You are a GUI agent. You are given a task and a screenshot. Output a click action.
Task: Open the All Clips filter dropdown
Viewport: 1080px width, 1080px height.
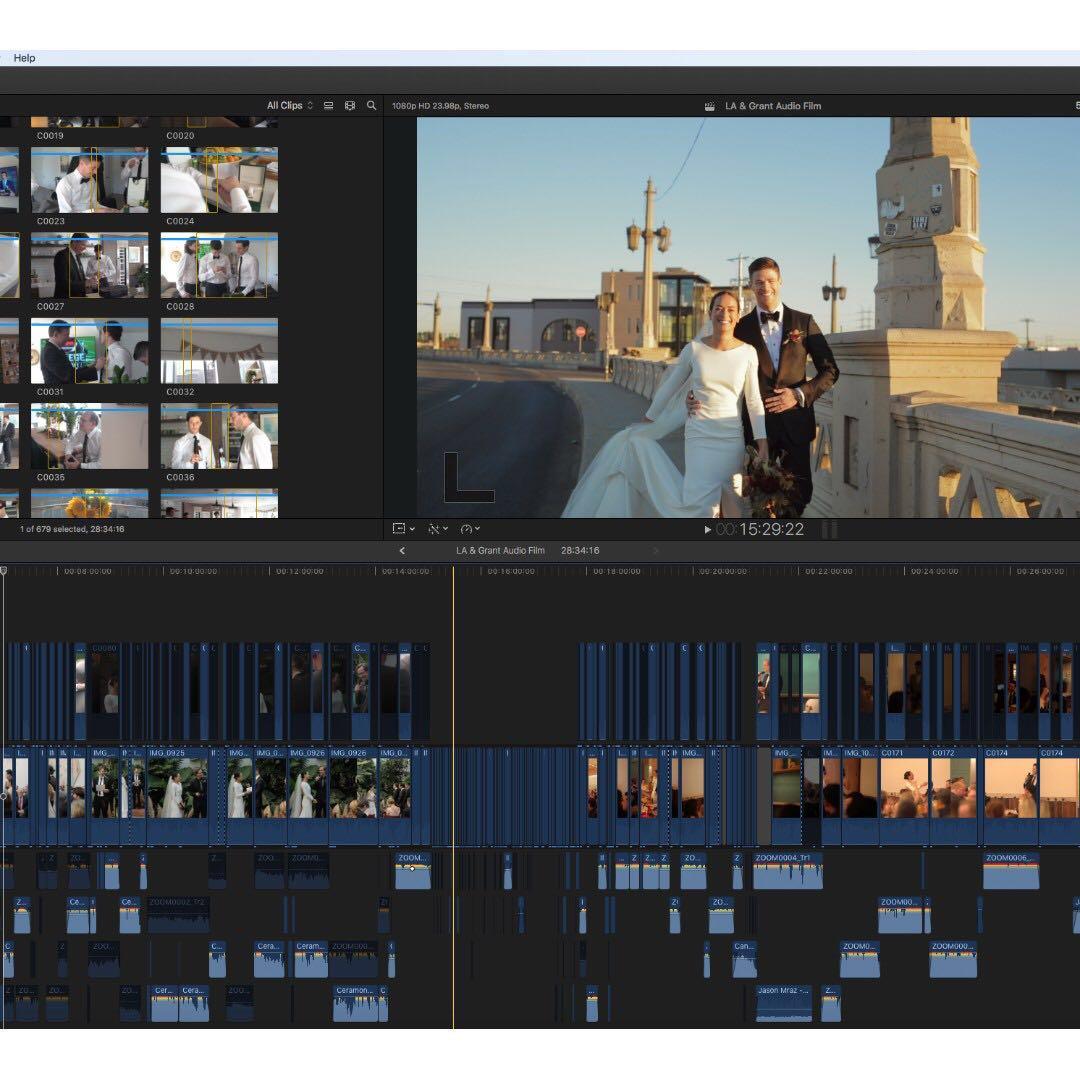[x=290, y=105]
